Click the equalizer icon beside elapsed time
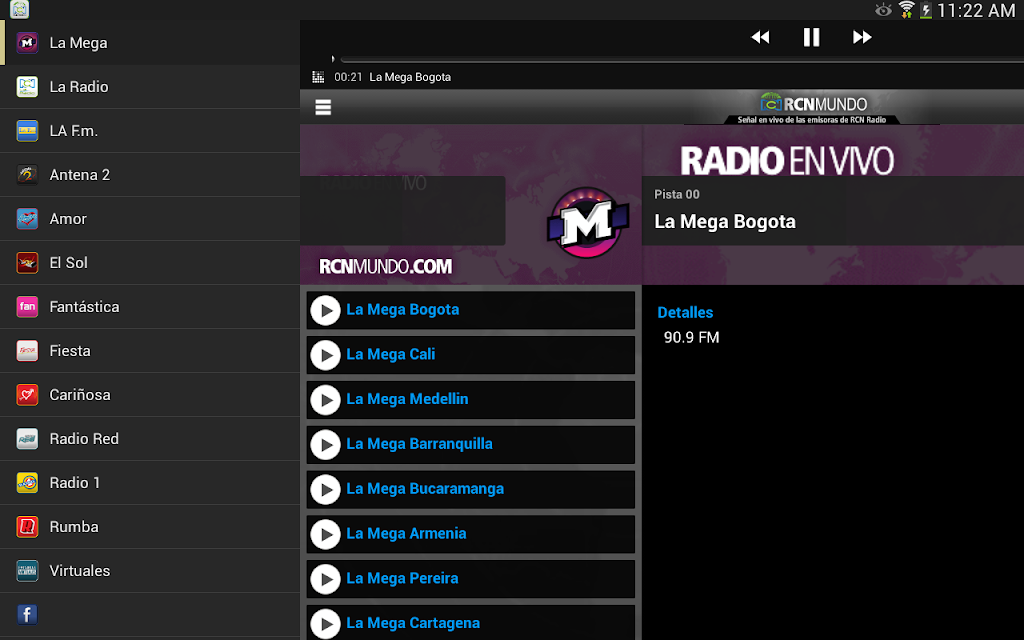 click(x=318, y=77)
